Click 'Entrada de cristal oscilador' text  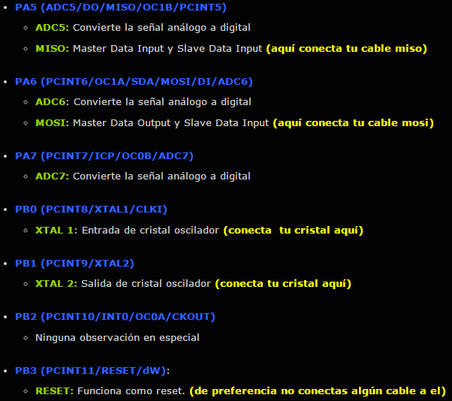pos(150,230)
